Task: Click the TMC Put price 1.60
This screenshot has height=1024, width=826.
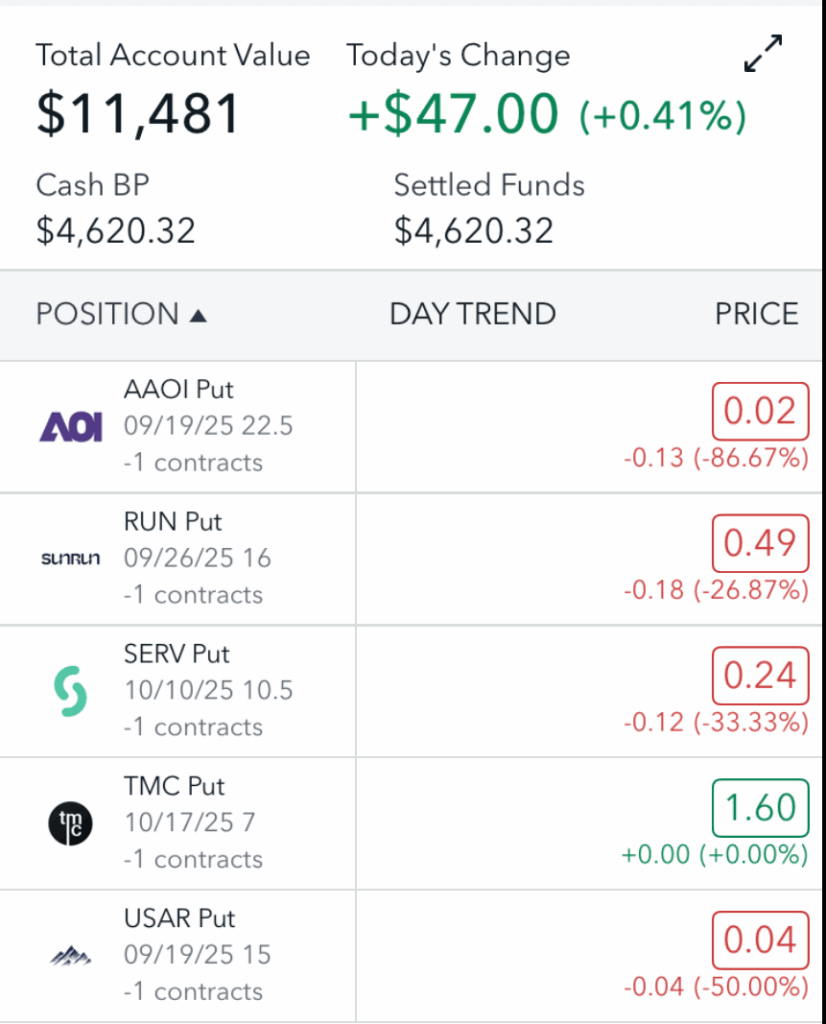Action: click(760, 808)
